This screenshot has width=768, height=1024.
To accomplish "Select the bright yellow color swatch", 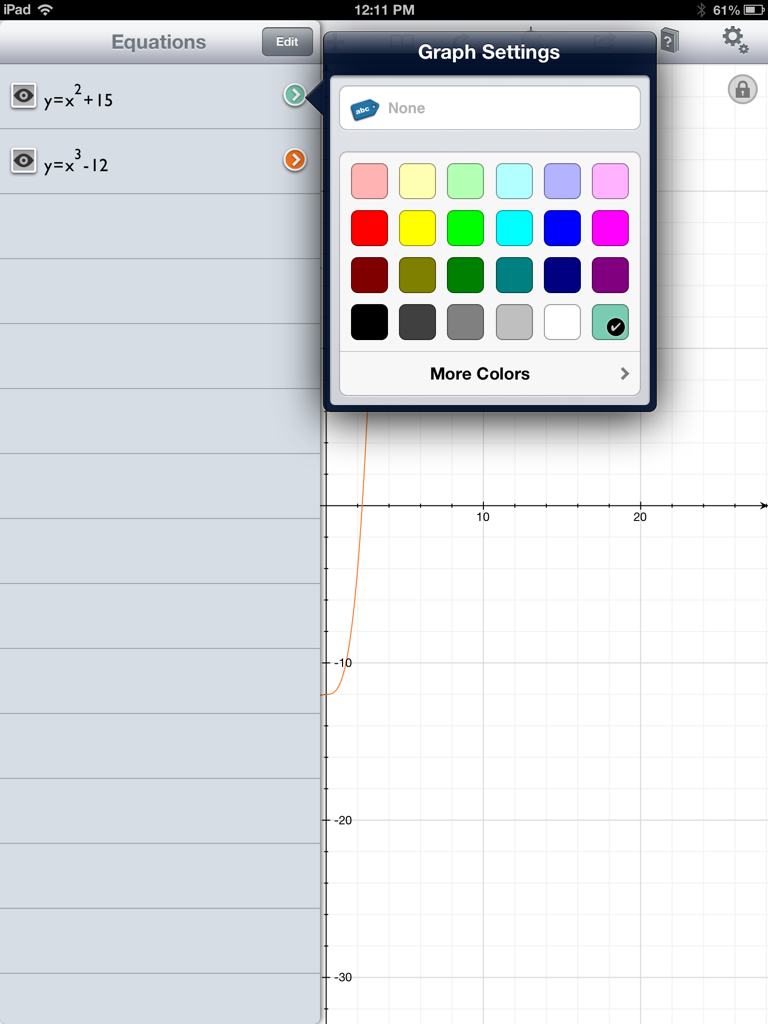I will pyautogui.click(x=417, y=228).
